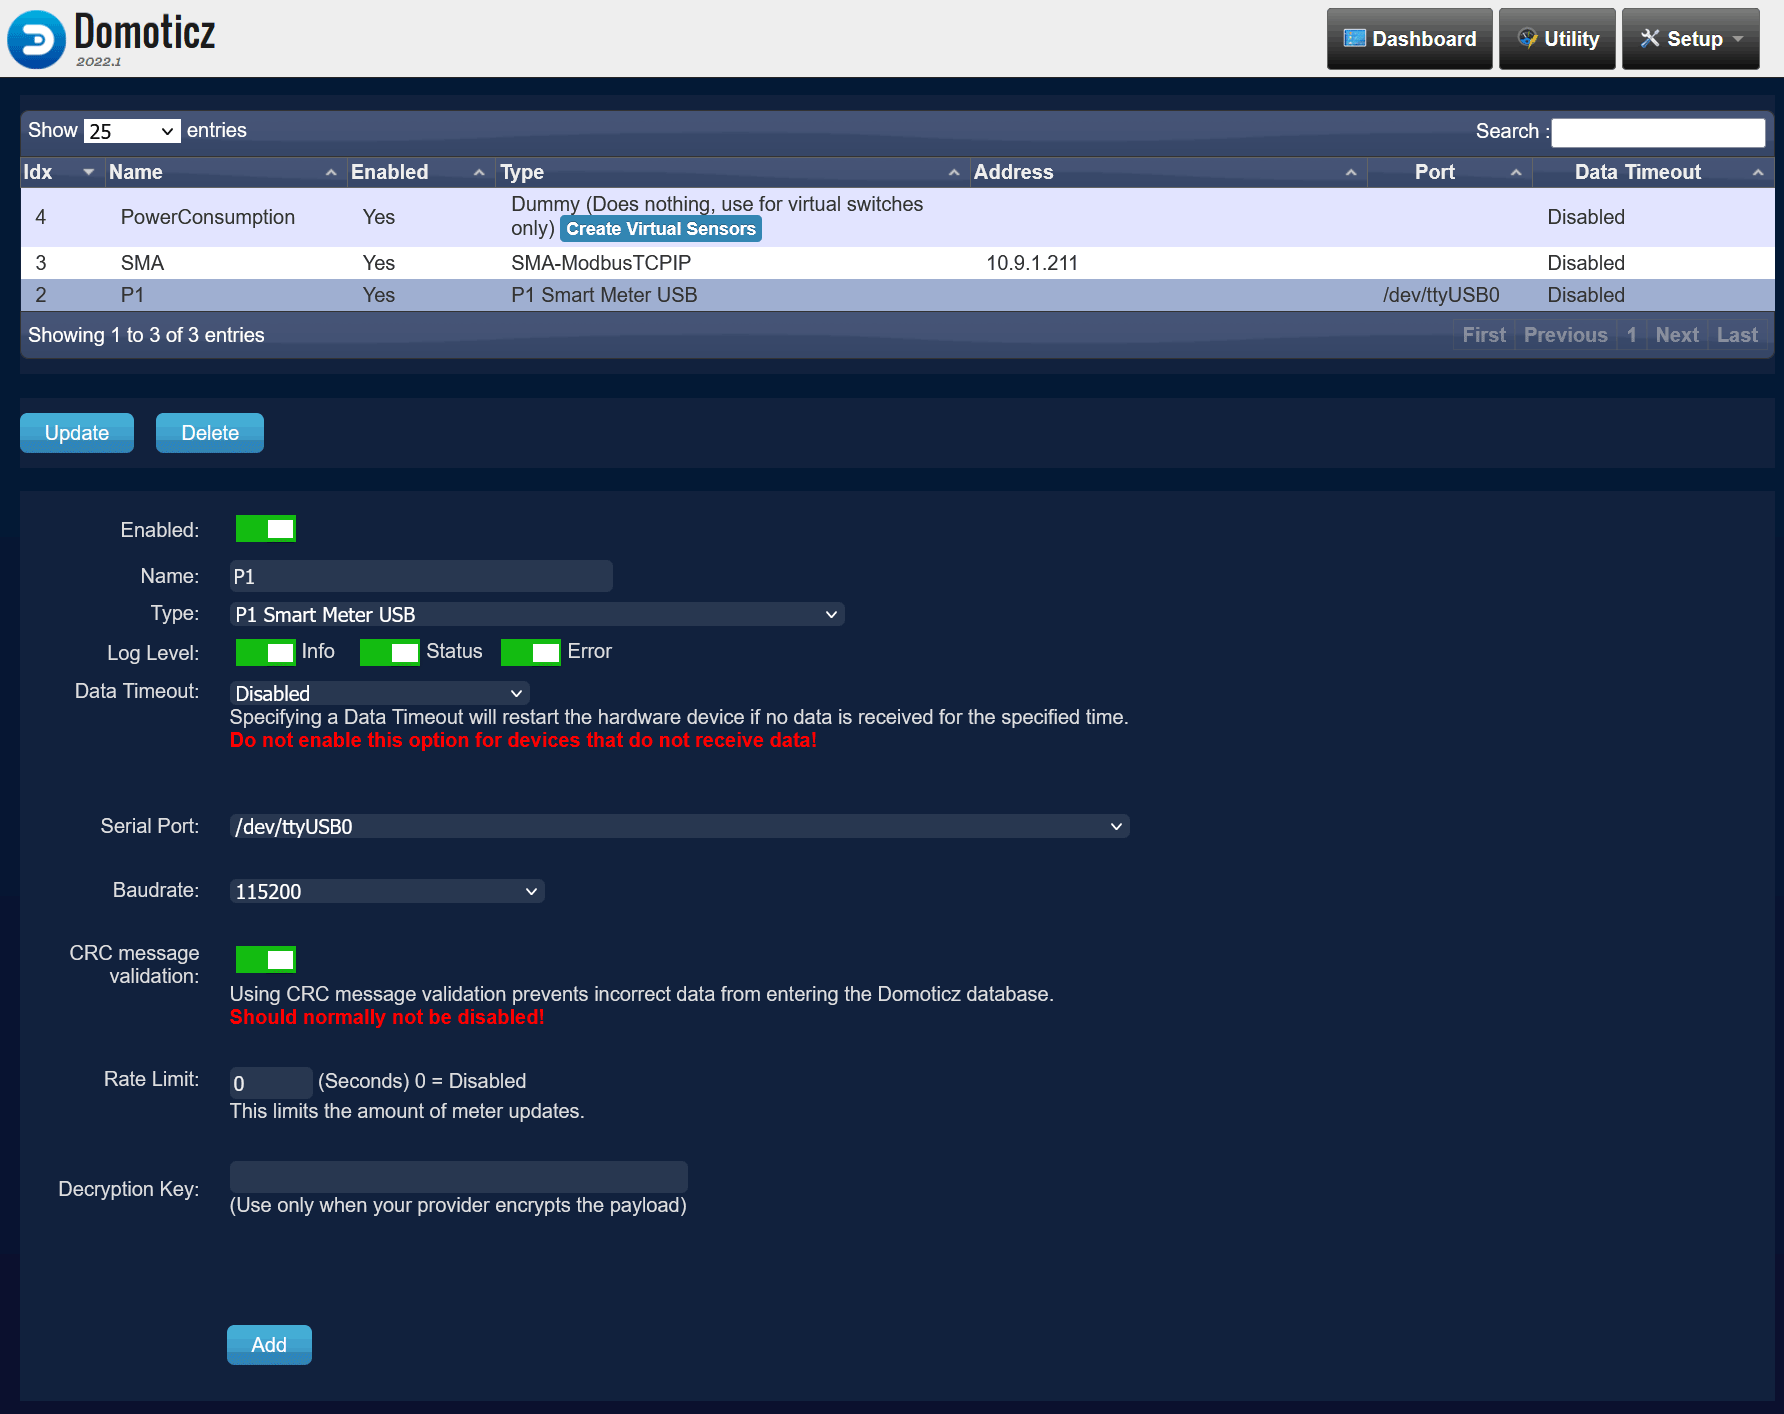Sort table by Port column
Image resolution: width=1784 pixels, height=1414 pixels.
click(1449, 172)
